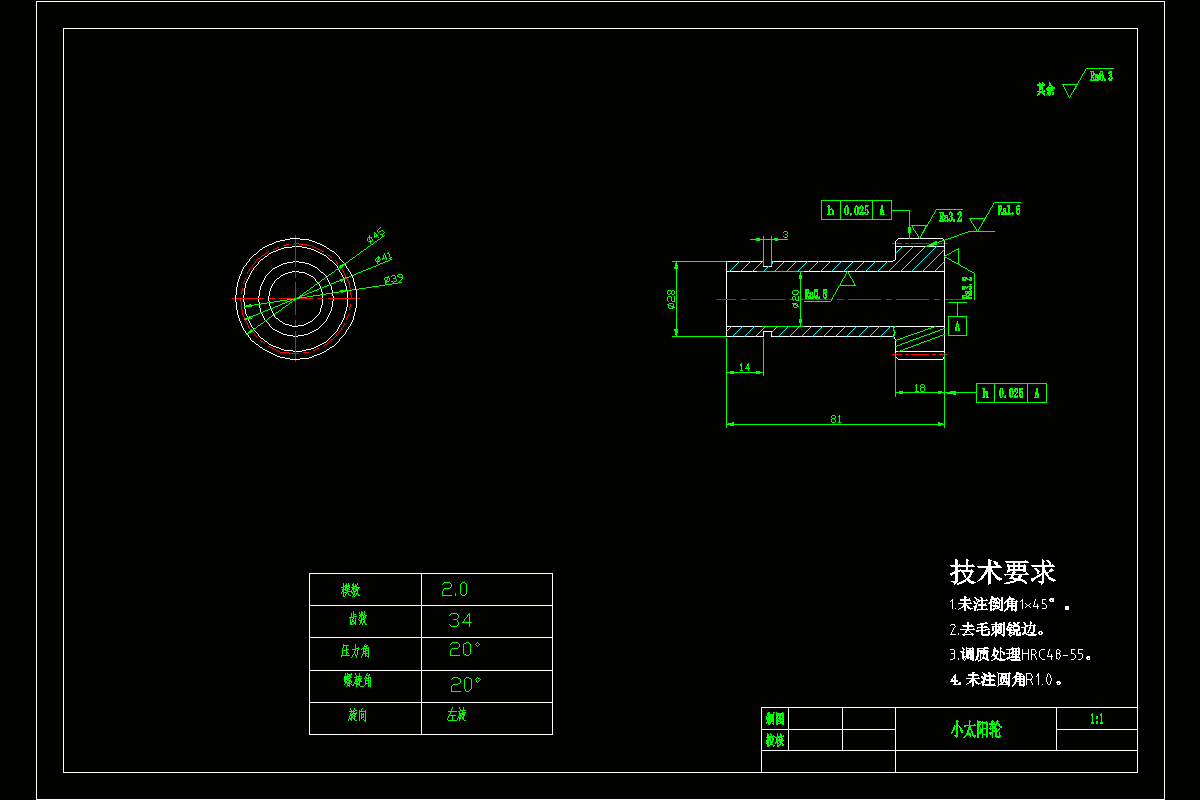This screenshot has height=800, width=1200.
Task: Click the module value 2.0
Action: coord(455,589)
